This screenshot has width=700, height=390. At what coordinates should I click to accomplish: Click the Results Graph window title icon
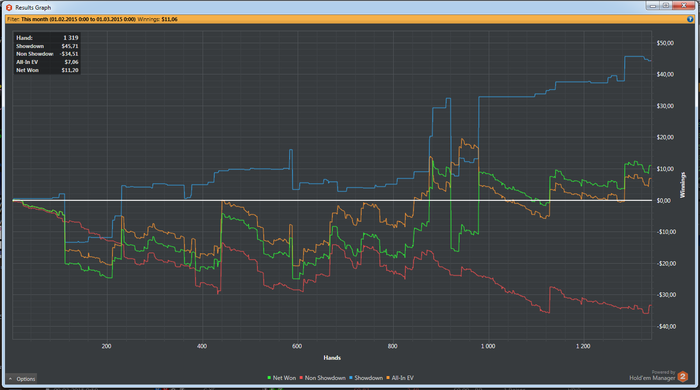pos(8,7)
